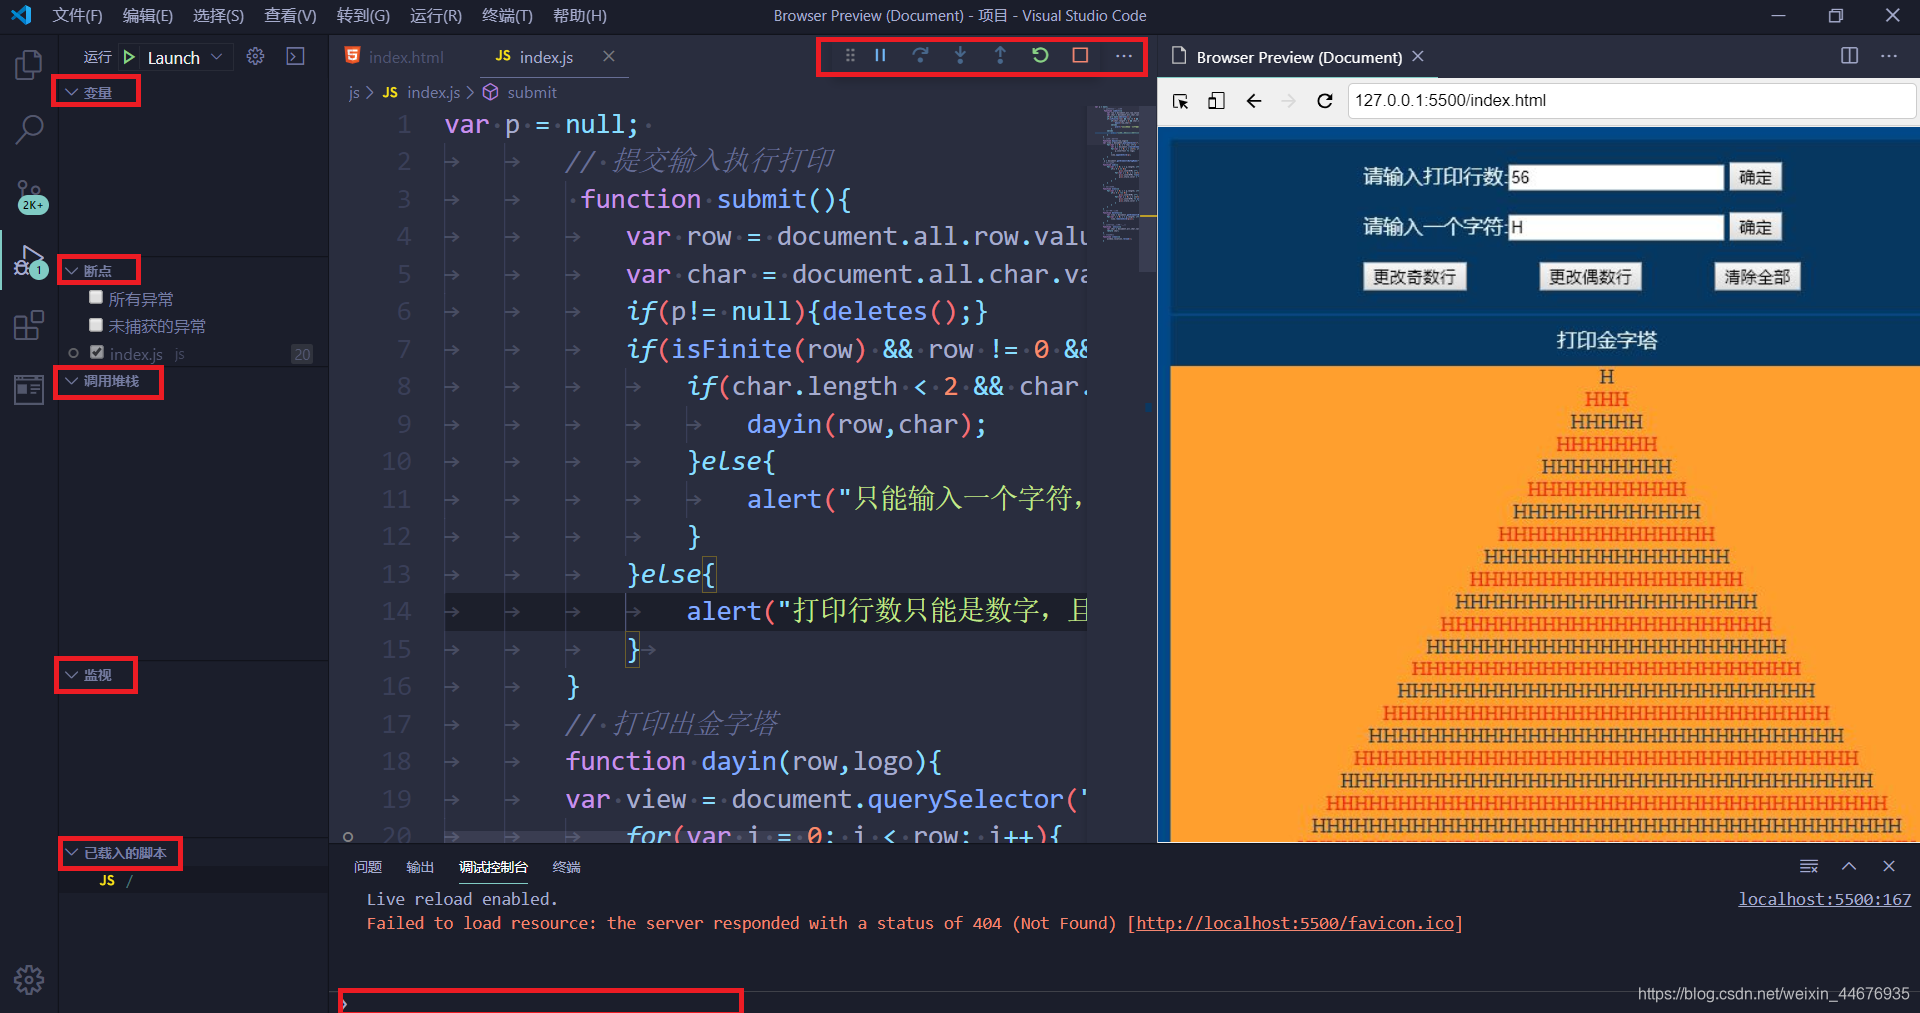Toggle inspect element in Browser Preview
The height and width of the screenshot is (1013, 1920).
(1181, 101)
